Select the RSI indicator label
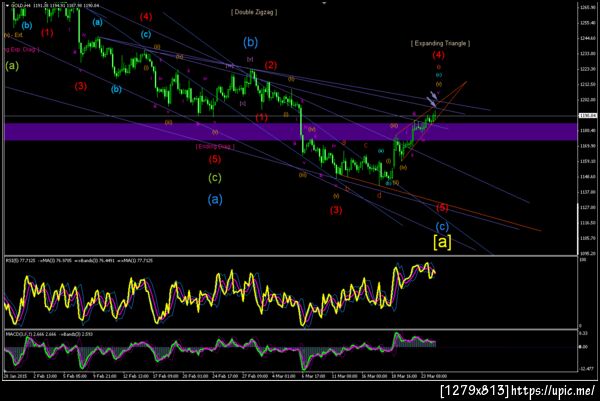 coord(79,261)
